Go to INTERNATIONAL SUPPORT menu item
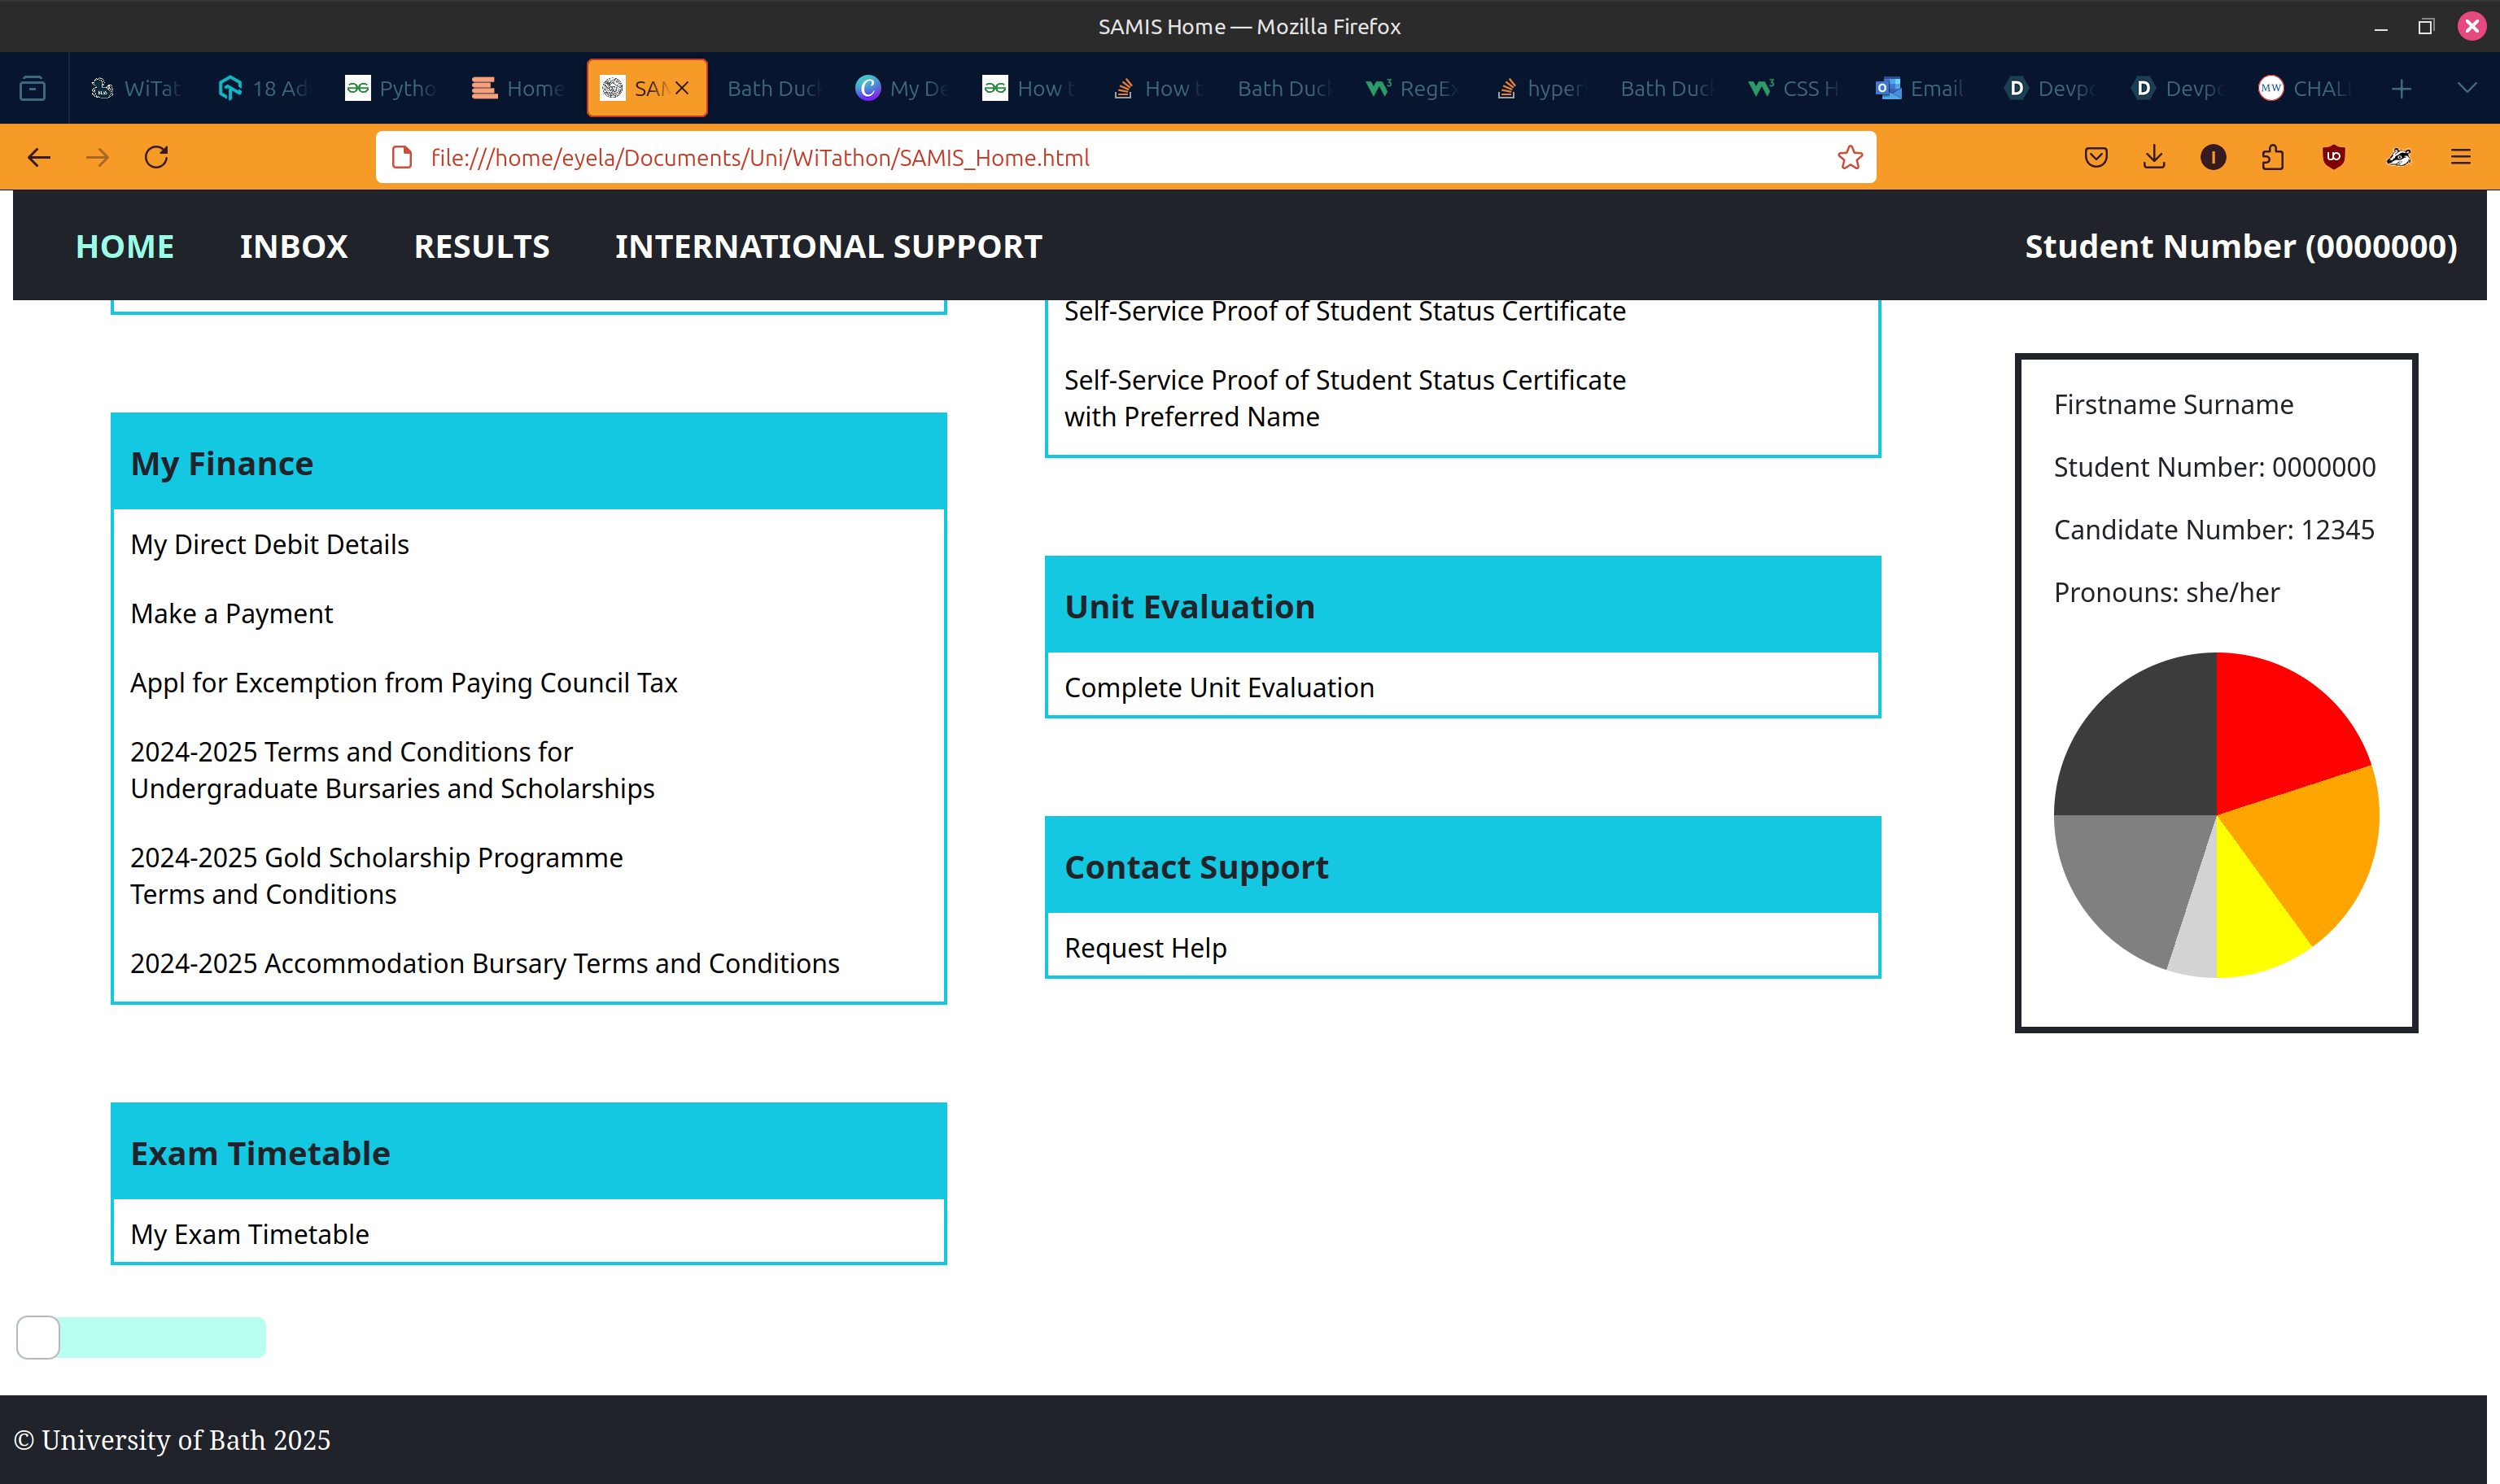This screenshot has height=1484, width=2500. pos(828,246)
